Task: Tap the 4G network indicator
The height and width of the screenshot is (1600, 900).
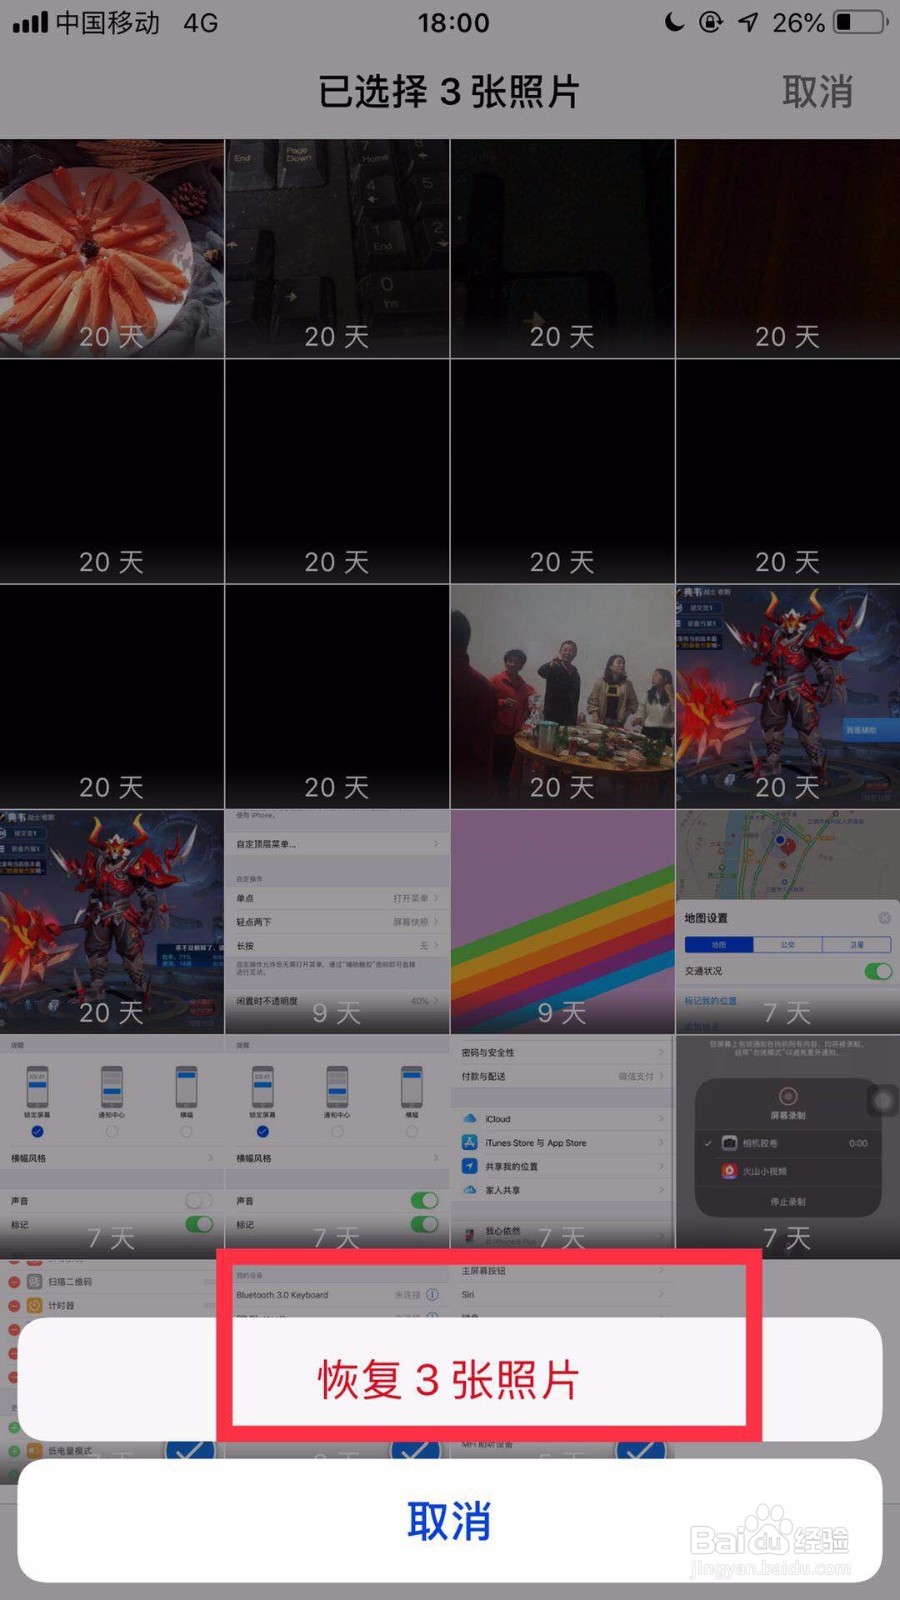Action: 201,22
